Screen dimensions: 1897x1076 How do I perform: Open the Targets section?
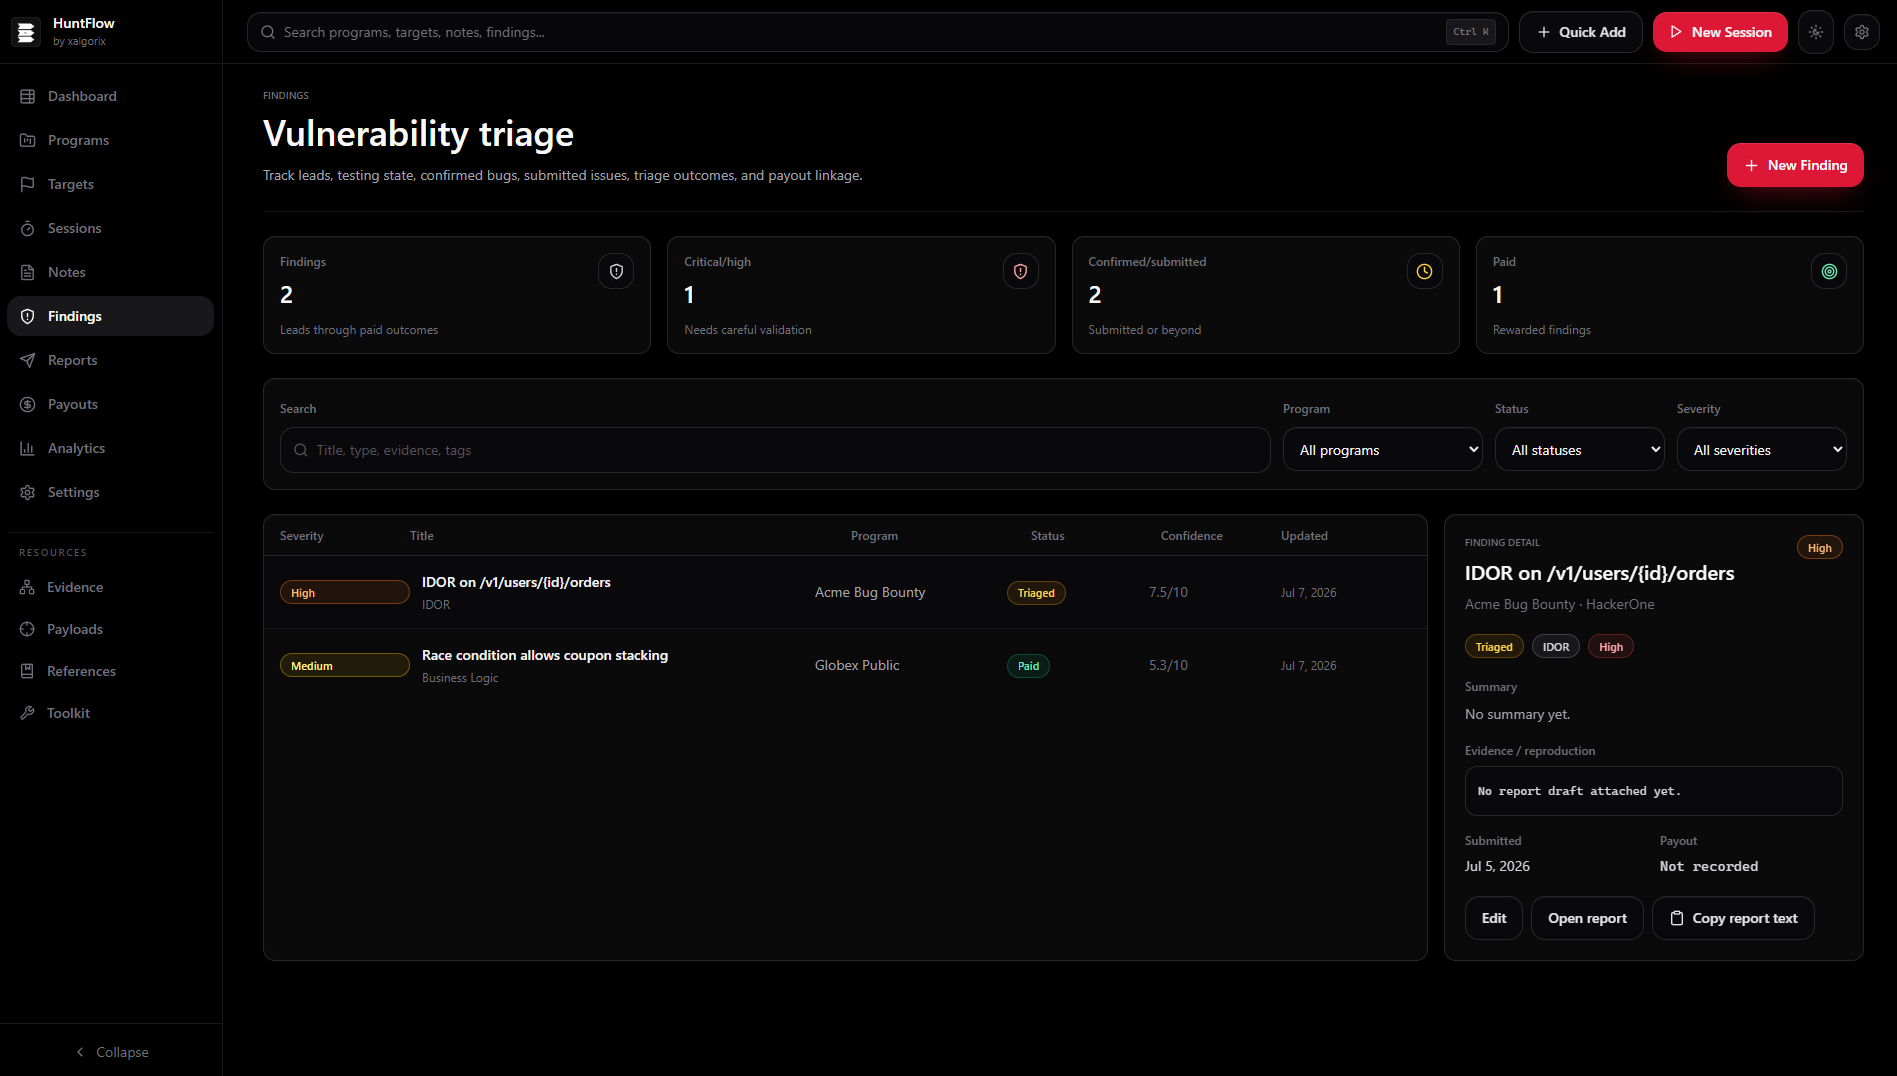(x=110, y=184)
